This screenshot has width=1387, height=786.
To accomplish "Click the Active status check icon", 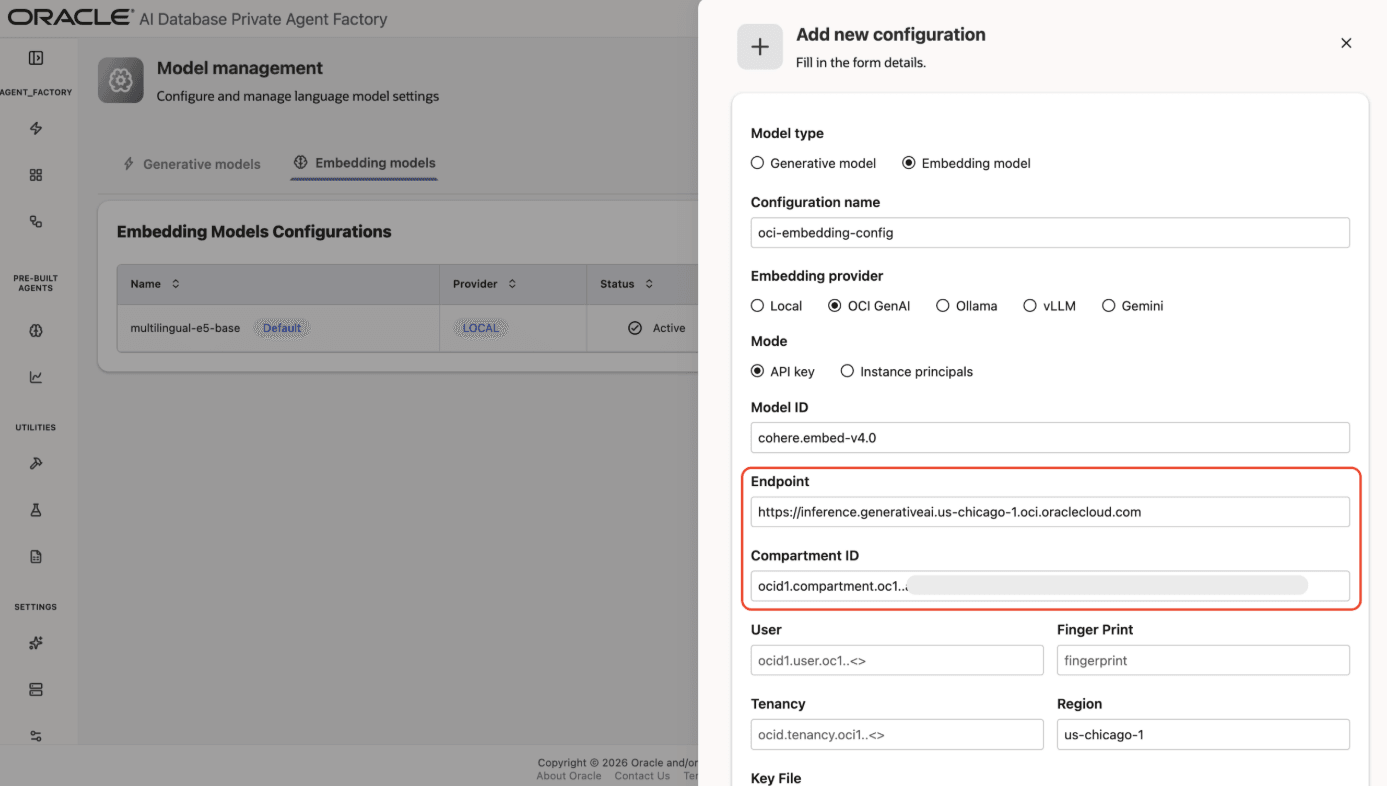I will pyautogui.click(x=634, y=328).
